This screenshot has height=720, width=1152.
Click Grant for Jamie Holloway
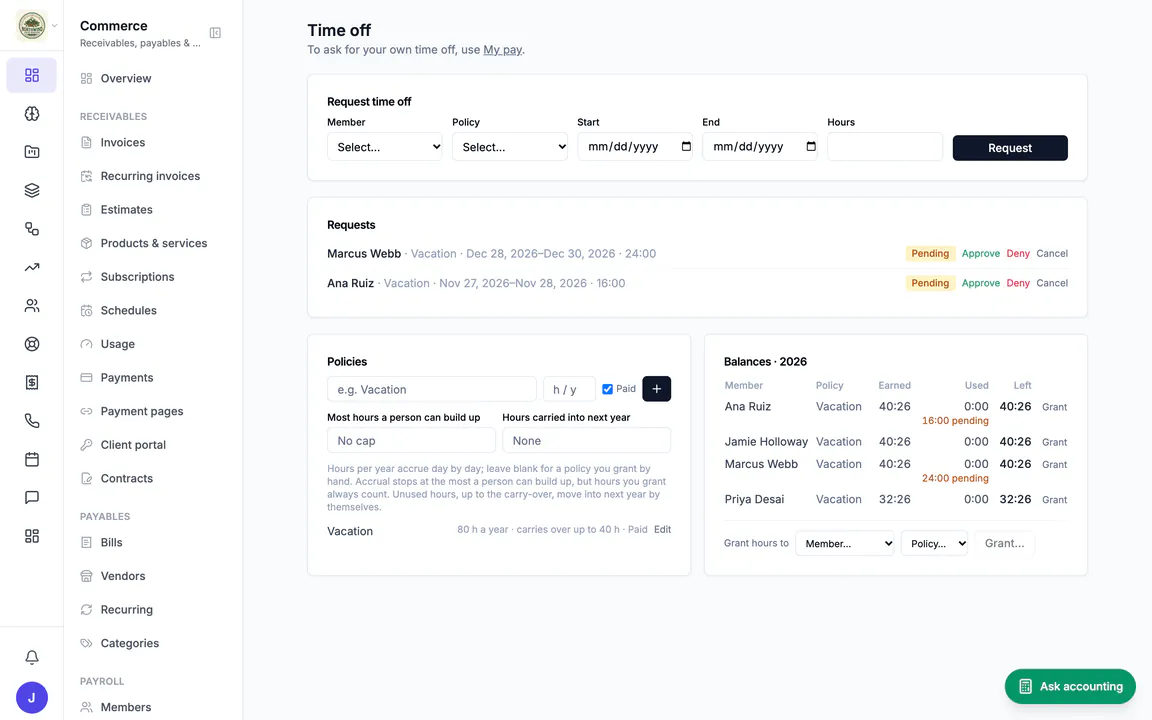pyautogui.click(x=1054, y=442)
